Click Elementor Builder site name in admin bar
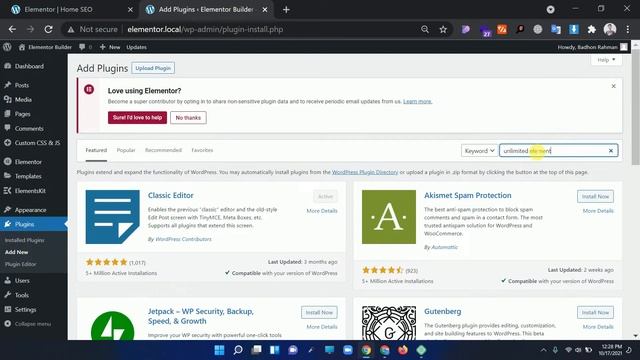The image size is (640, 360). 45,47
